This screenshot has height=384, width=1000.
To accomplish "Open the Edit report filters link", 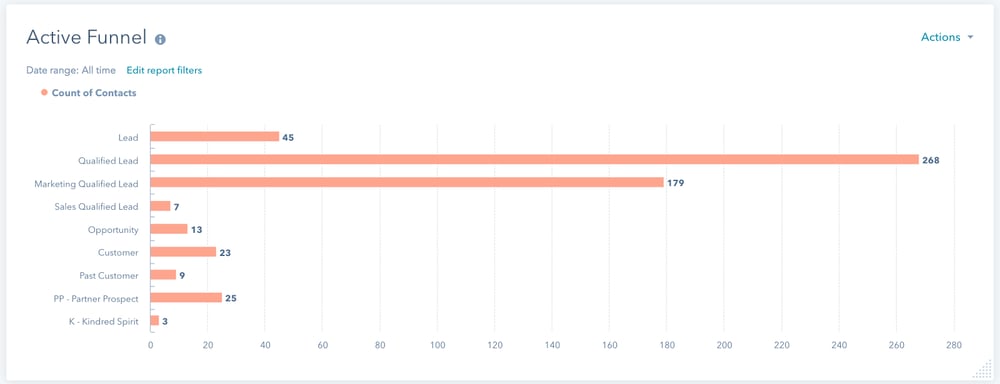I will (164, 70).
